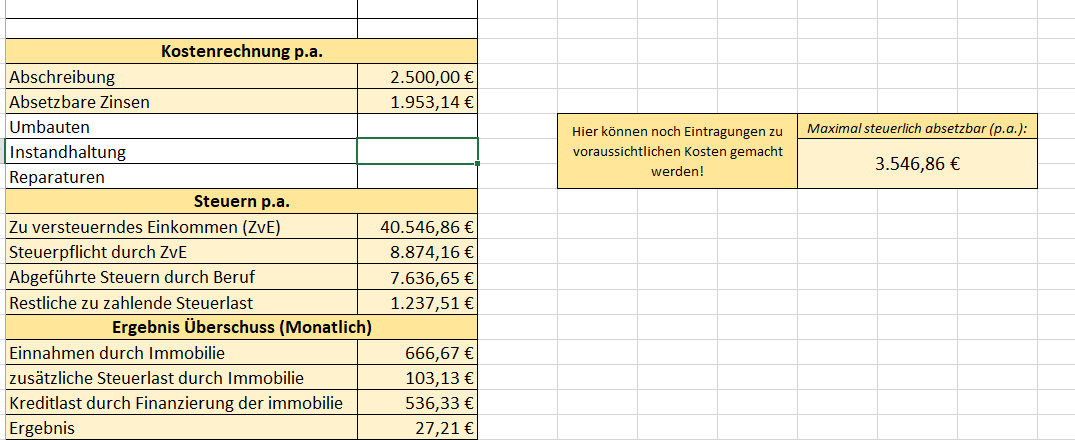The image size is (1075, 440).
Task: Click the Abschreibung value 2.500,00 €
Action: pyautogui.click(x=417, y=77)
